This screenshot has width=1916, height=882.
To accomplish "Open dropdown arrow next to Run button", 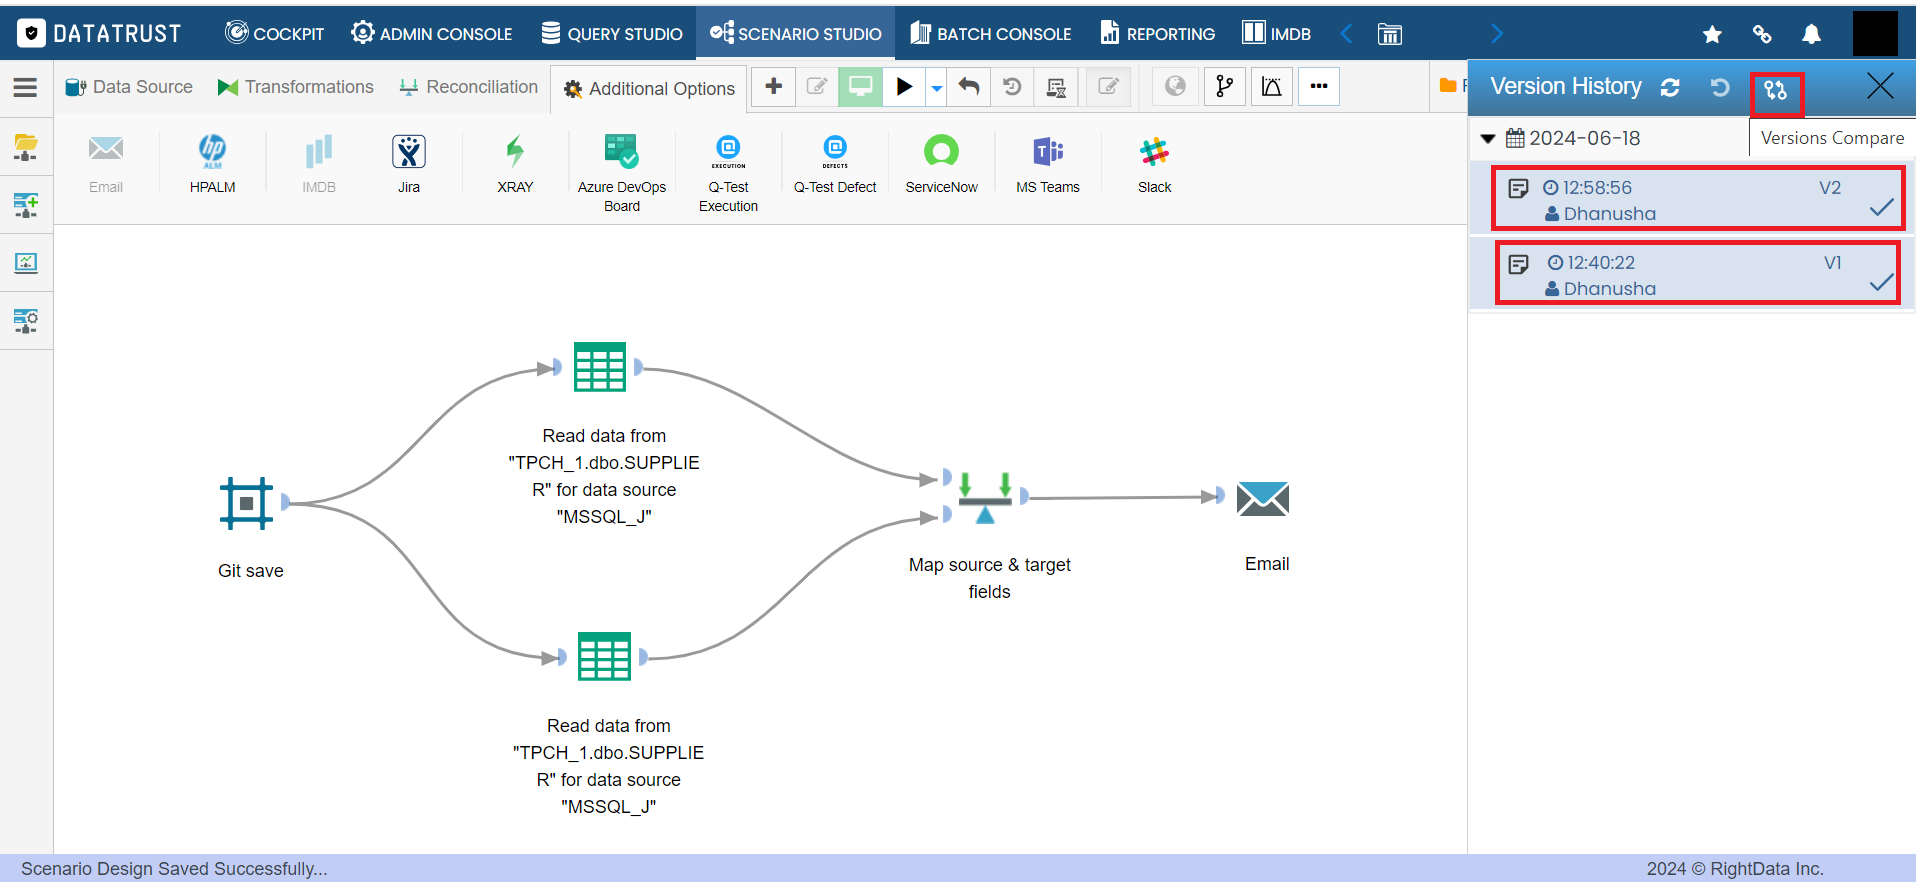I will [x=936, y=88].
